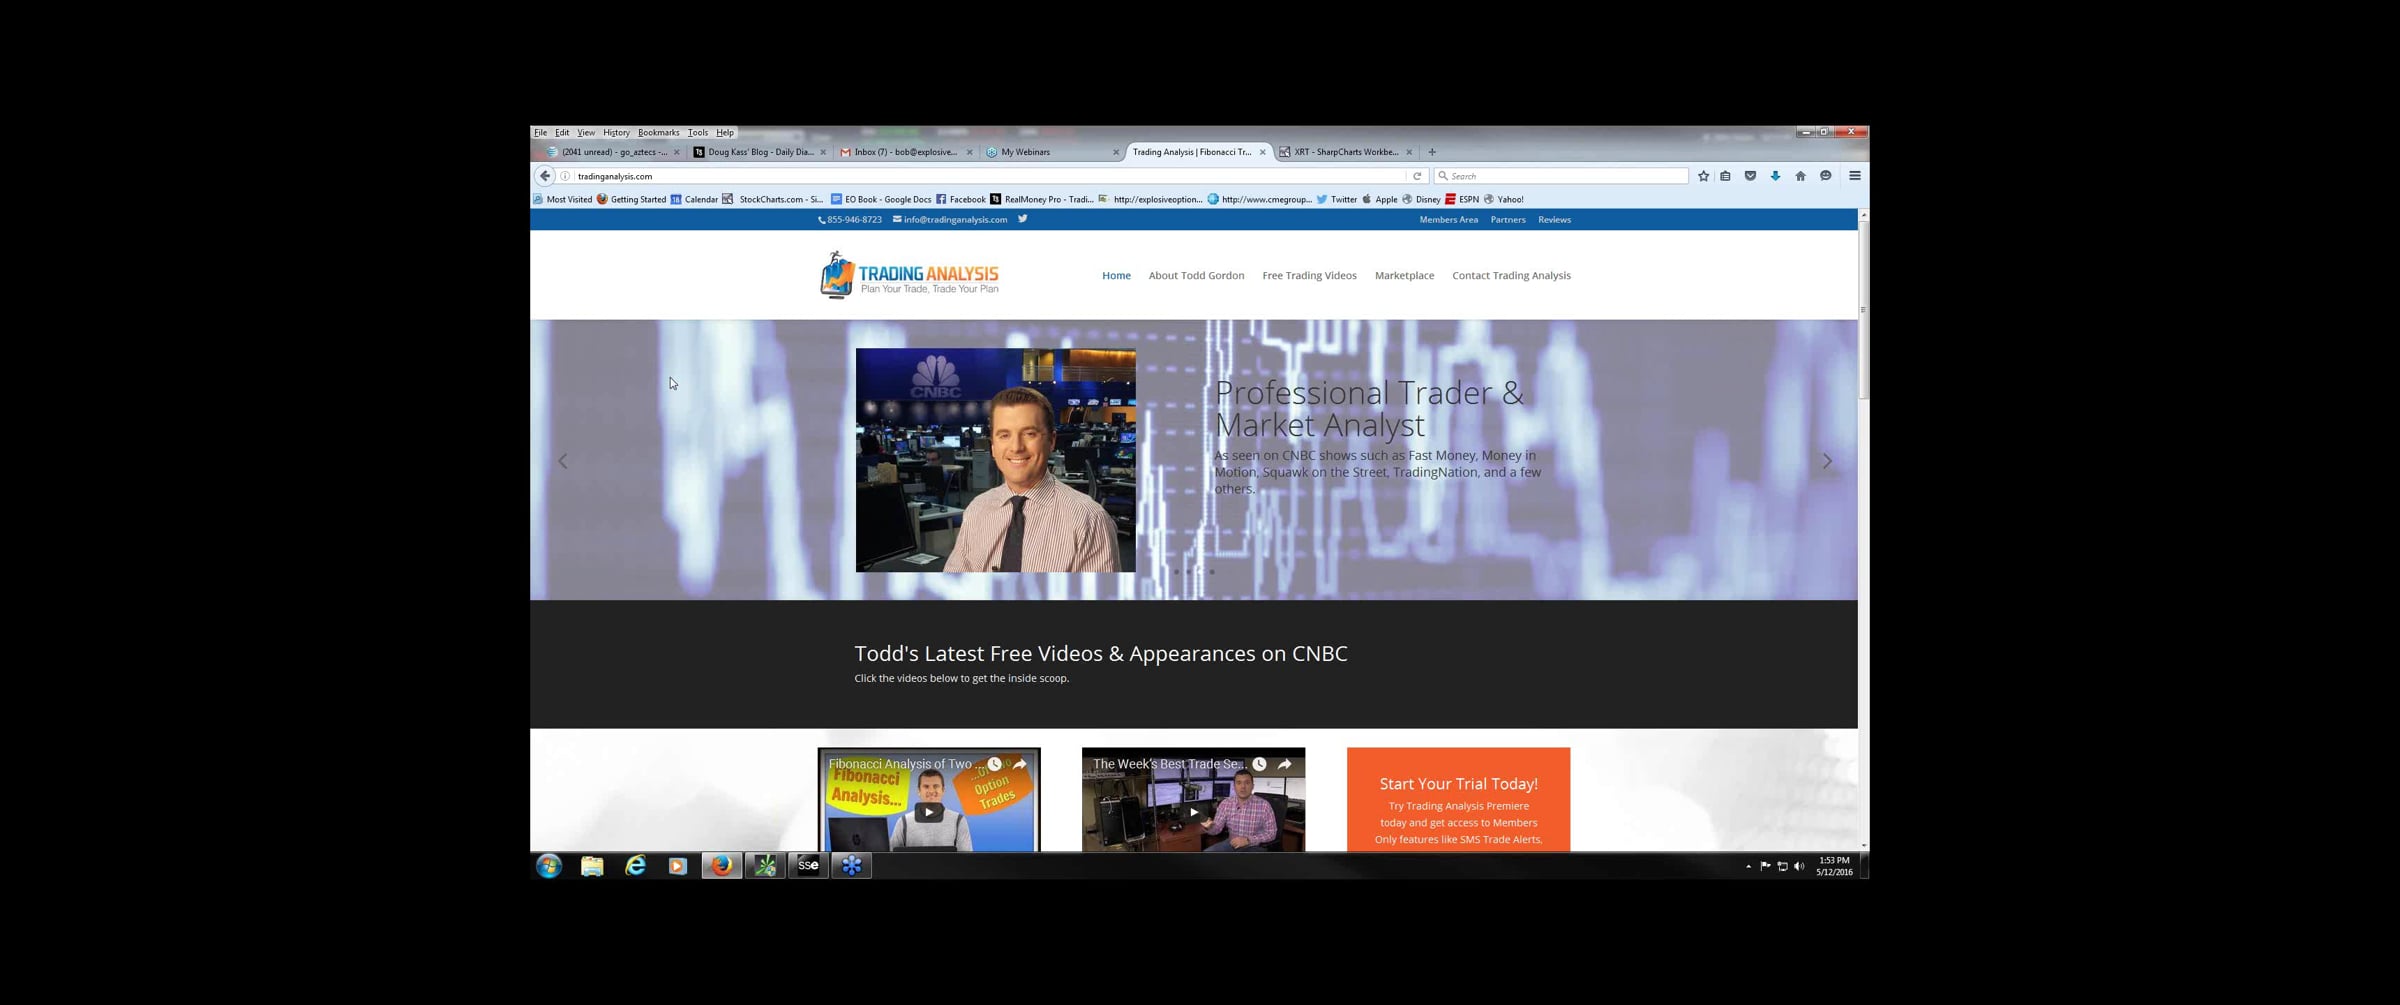Switch to the Inbox (7) Gmail tab
Screen dimensions: 2400x1005
point(907,152)
